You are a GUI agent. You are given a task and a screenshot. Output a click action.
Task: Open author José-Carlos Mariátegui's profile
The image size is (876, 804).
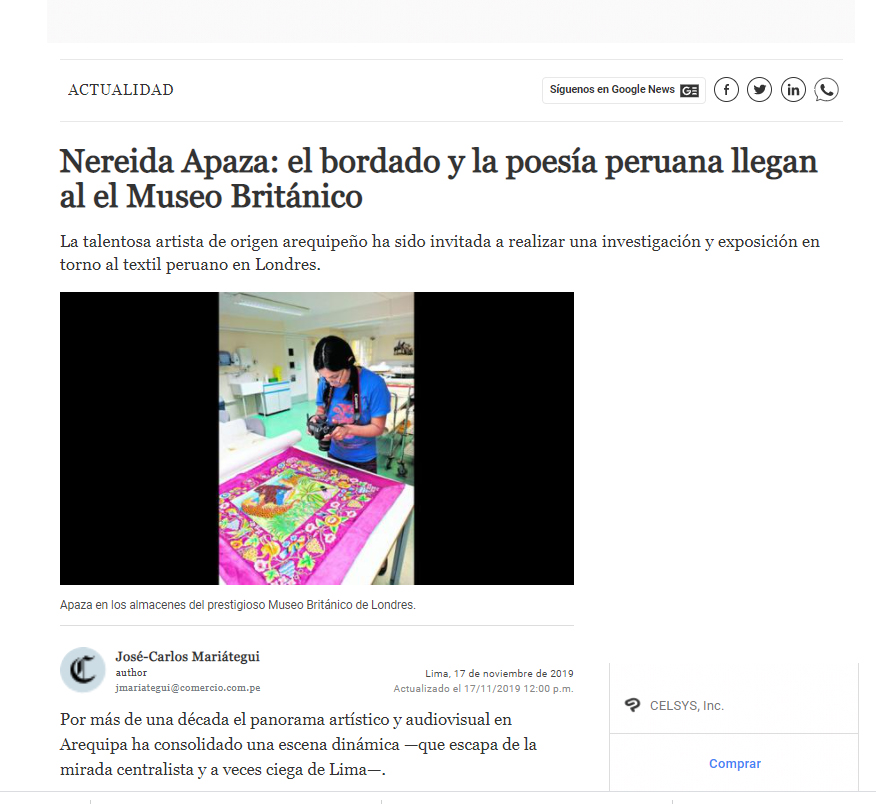188,656
